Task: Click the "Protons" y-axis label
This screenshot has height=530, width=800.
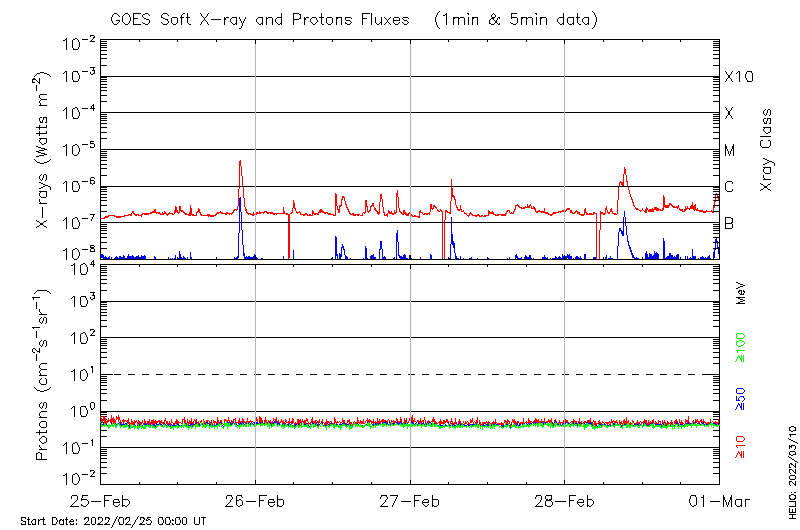Action: coord(43,375)
